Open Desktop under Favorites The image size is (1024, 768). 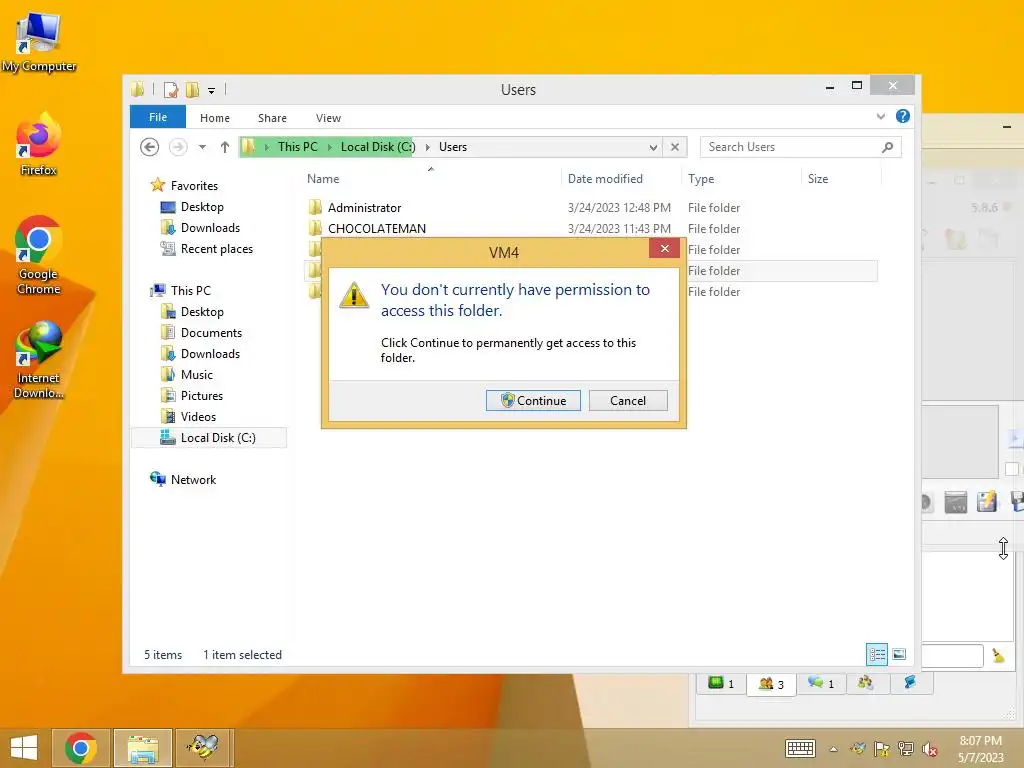pyautogui.click(x=202, y=206)
